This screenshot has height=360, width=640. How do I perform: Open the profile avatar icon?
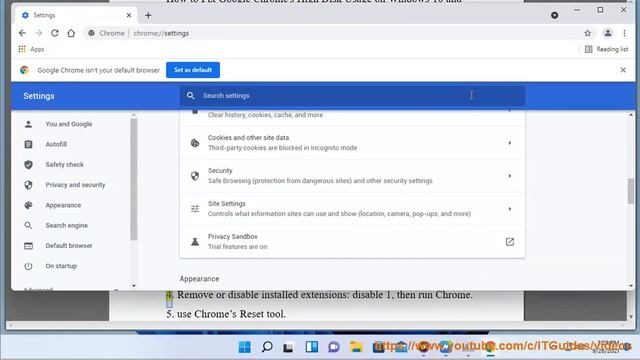pyautogui.click(x=607, y=33)
